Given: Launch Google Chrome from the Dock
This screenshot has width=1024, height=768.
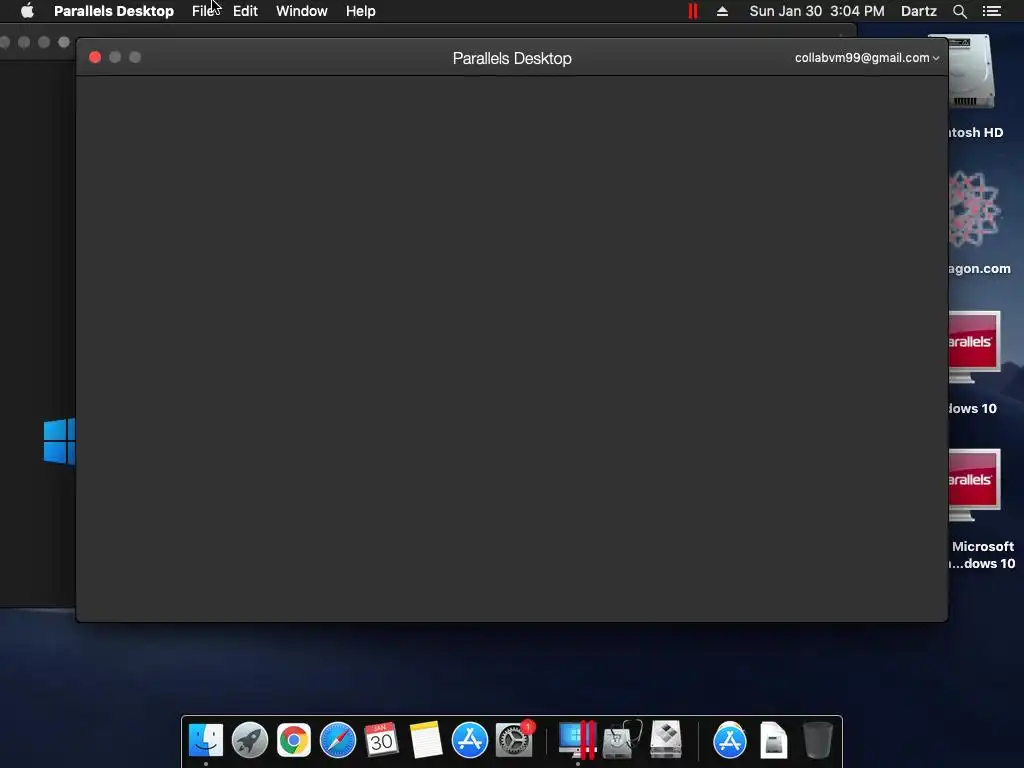Looking at the screenshot, I should [x=294, y=740].
